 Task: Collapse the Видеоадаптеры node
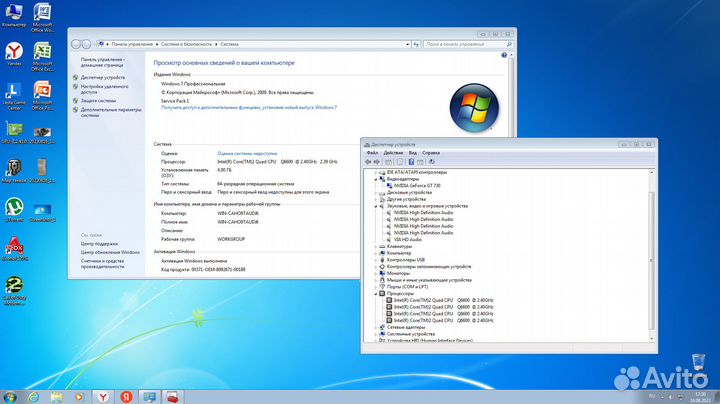[376, 179]
